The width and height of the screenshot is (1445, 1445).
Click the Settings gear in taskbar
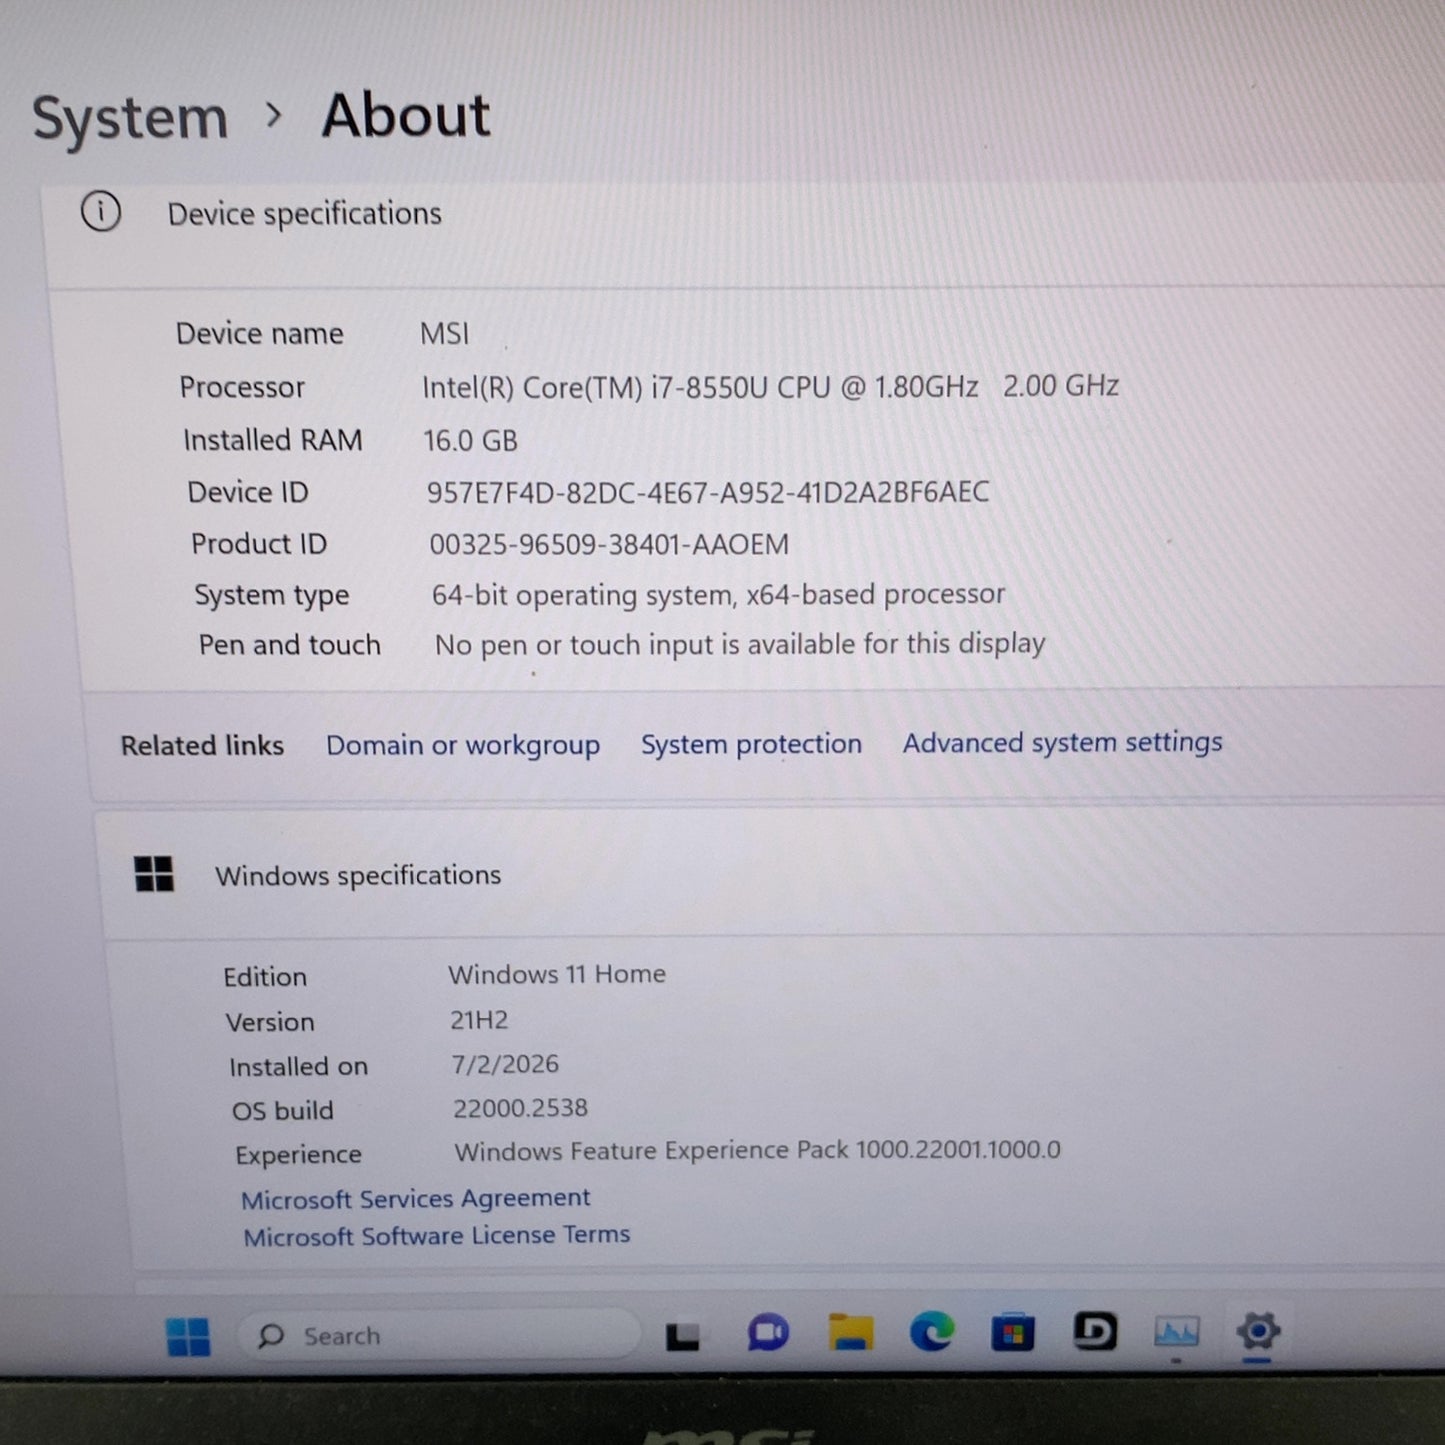1258,1331
